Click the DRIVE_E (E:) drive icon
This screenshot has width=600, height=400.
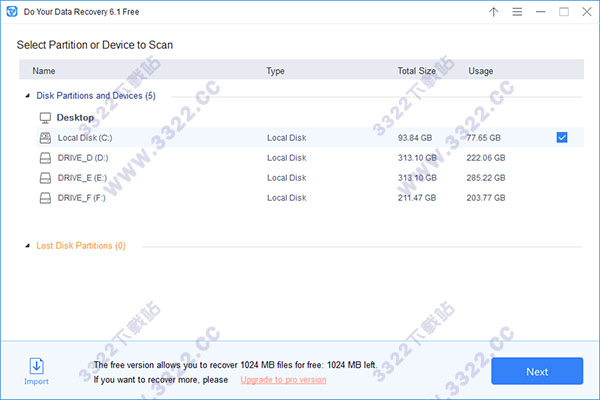[45, 178]
